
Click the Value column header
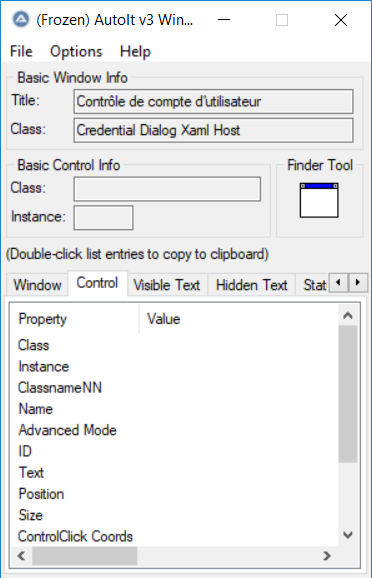(x=239, y=319)
